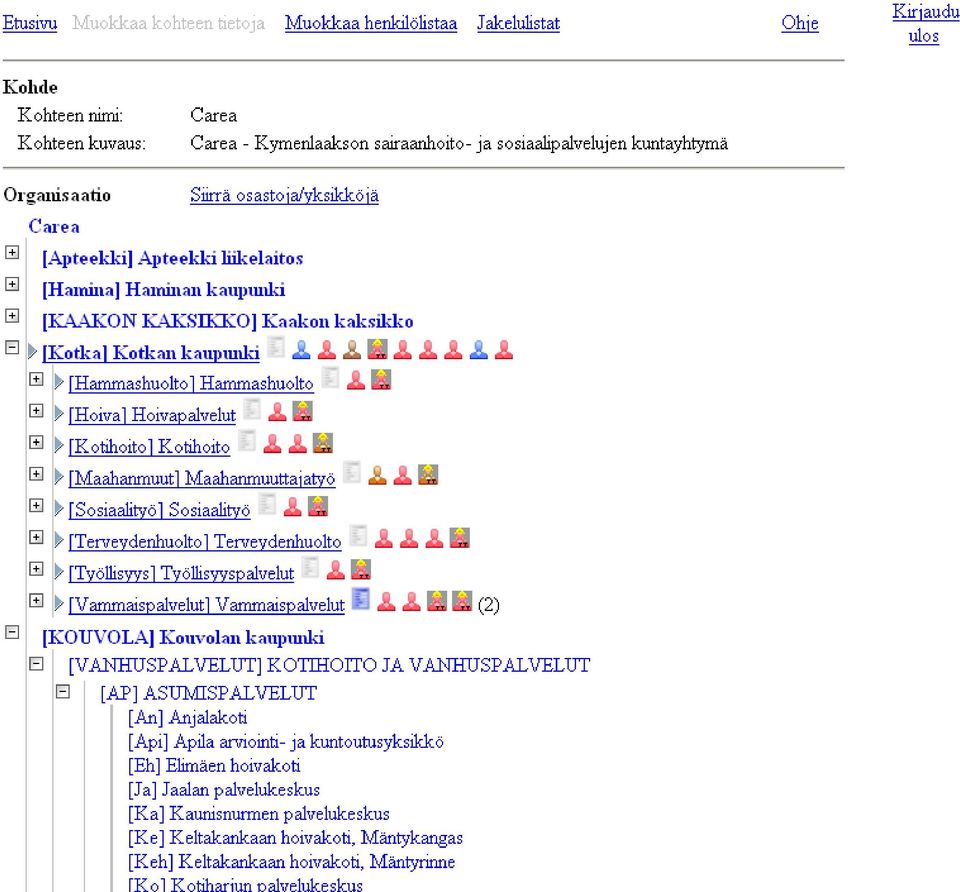
Task: Expand the Haminan kaupunki node
Action: pos(12,284)
